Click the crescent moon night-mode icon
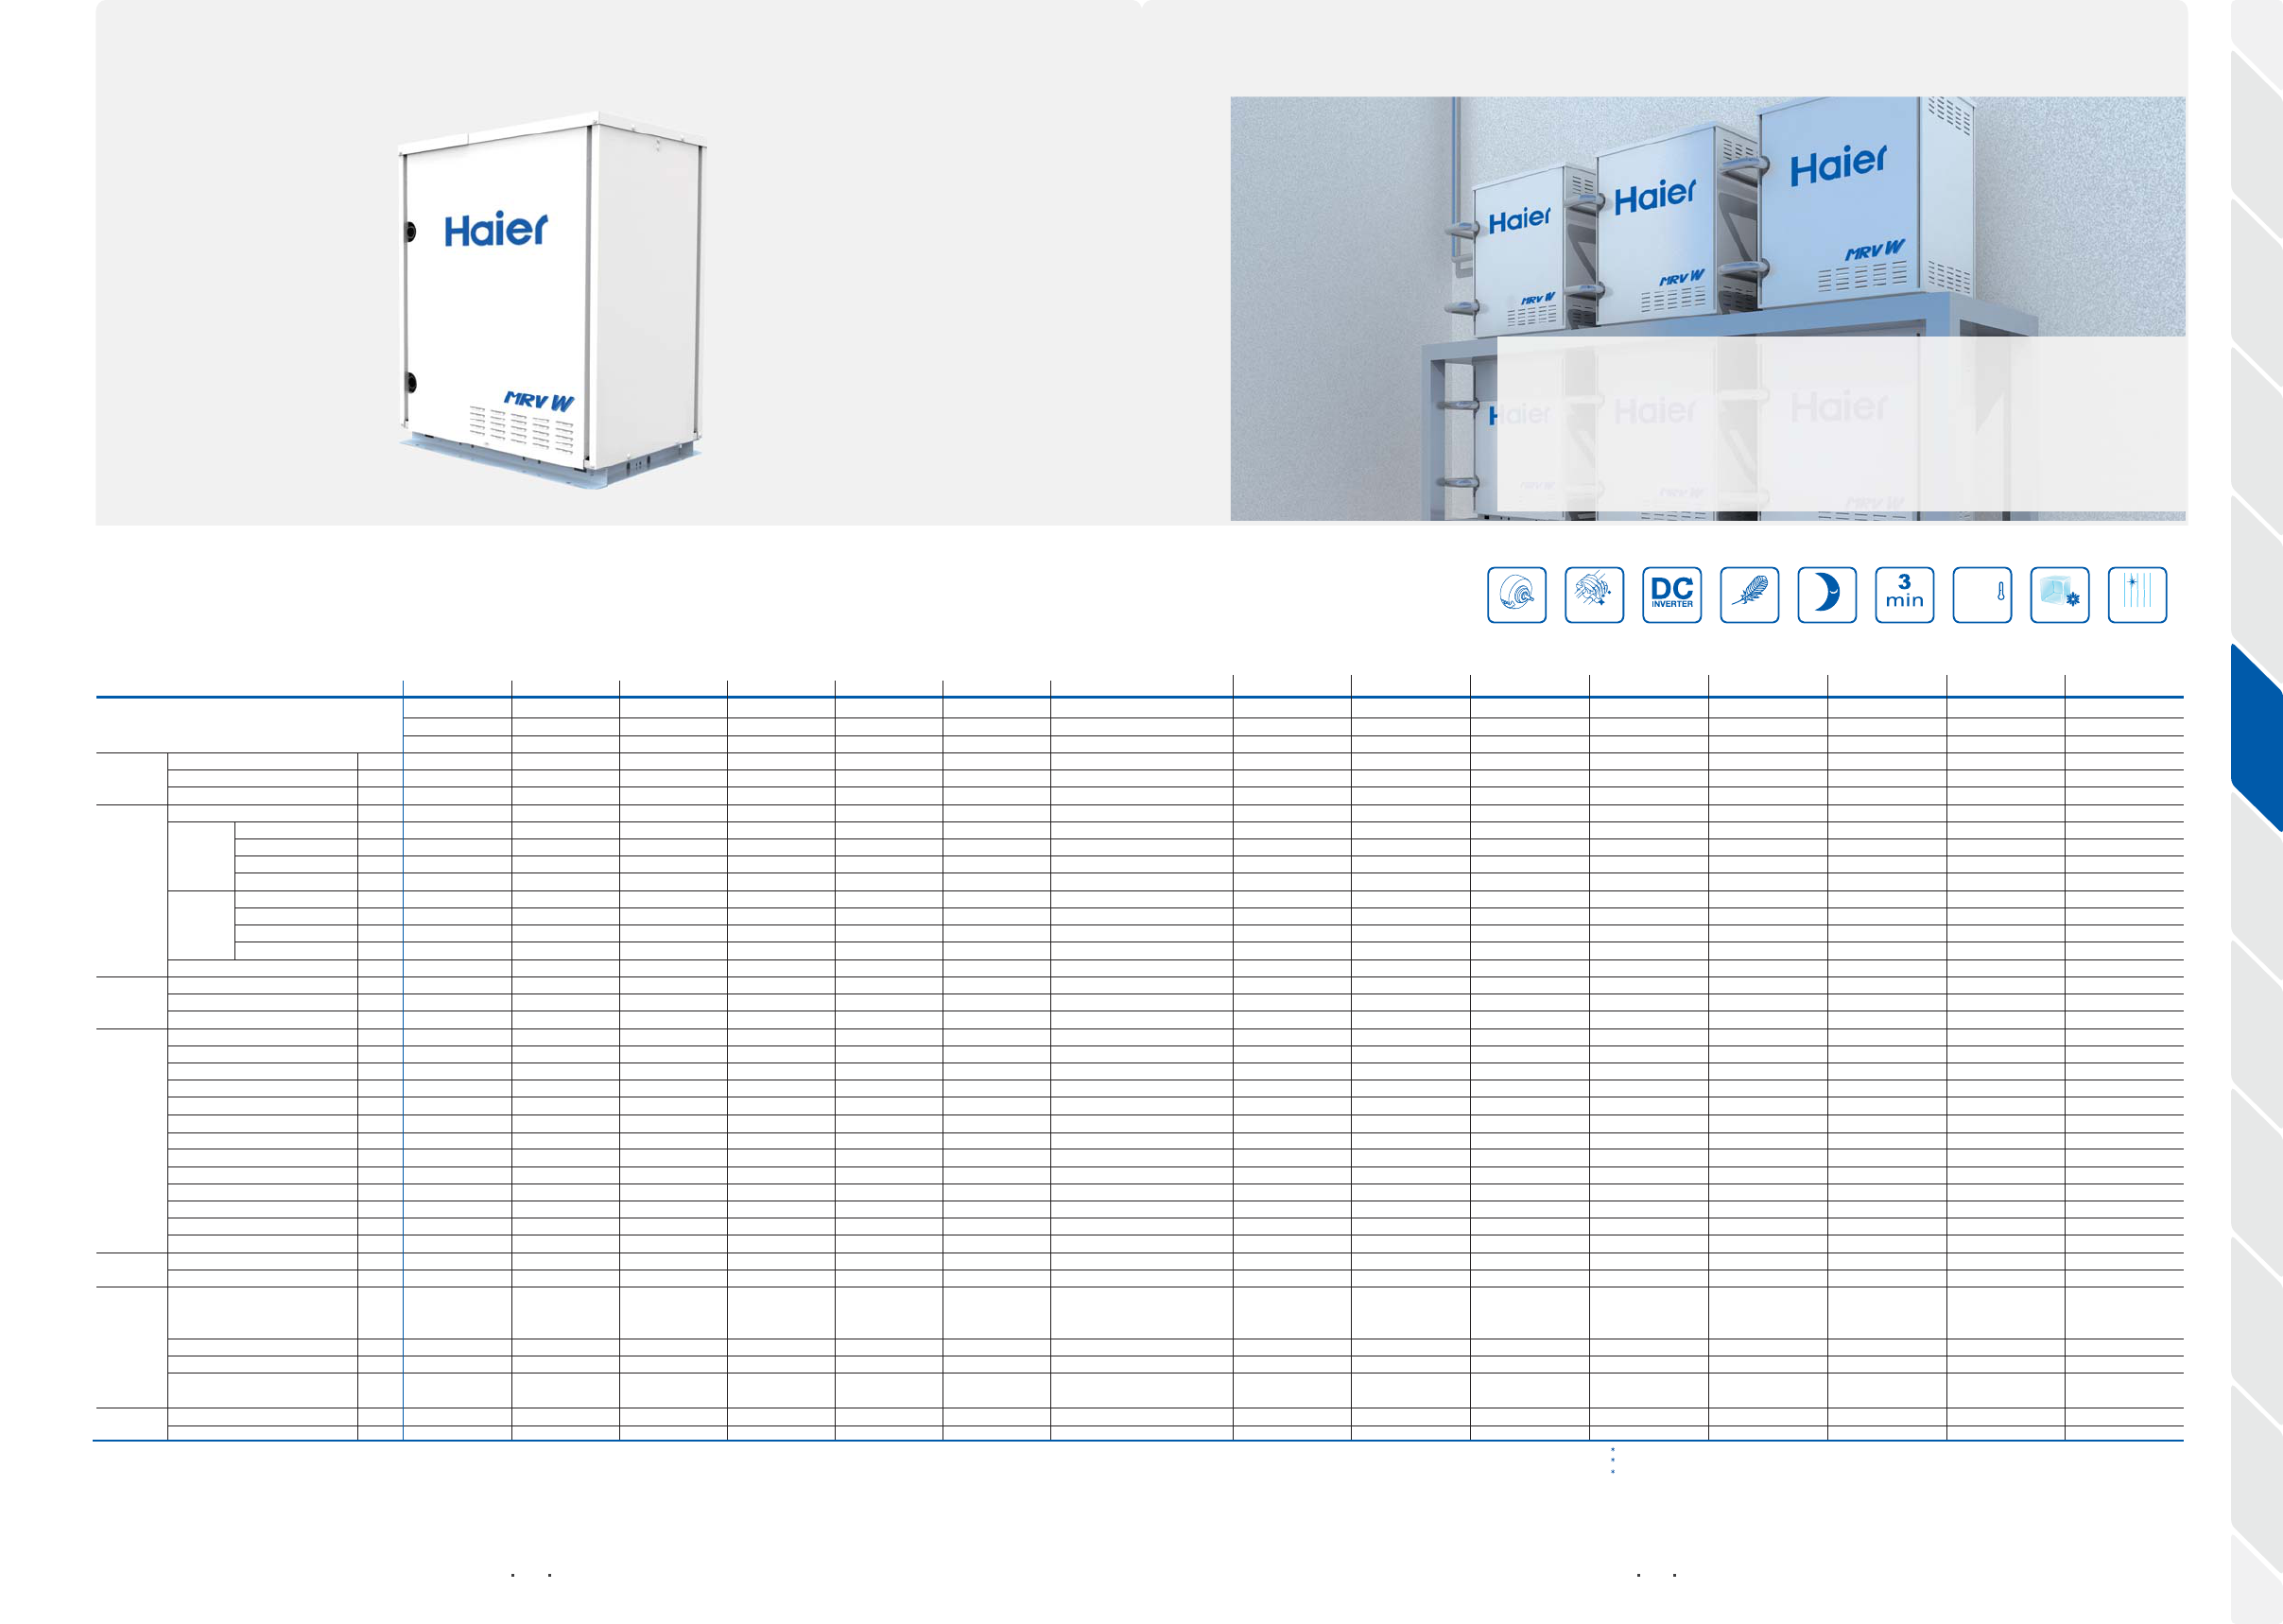The height and width of the screenshot is (1624, 2283). pos(1827,595)
